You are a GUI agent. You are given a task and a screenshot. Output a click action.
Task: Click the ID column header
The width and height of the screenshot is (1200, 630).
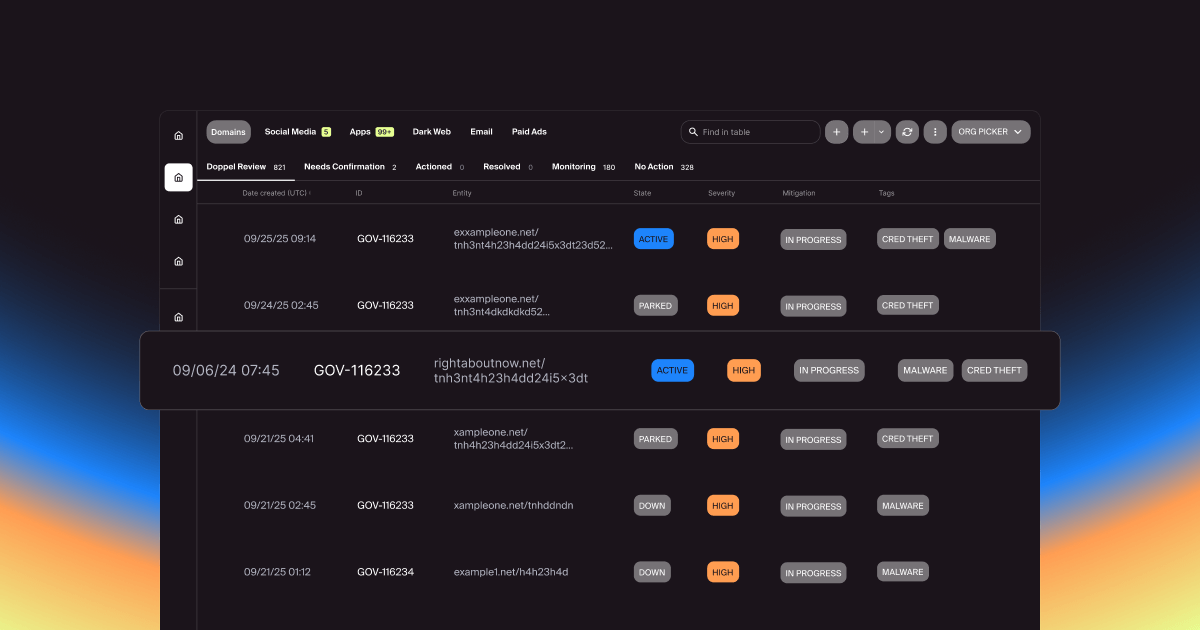[359, 193]
